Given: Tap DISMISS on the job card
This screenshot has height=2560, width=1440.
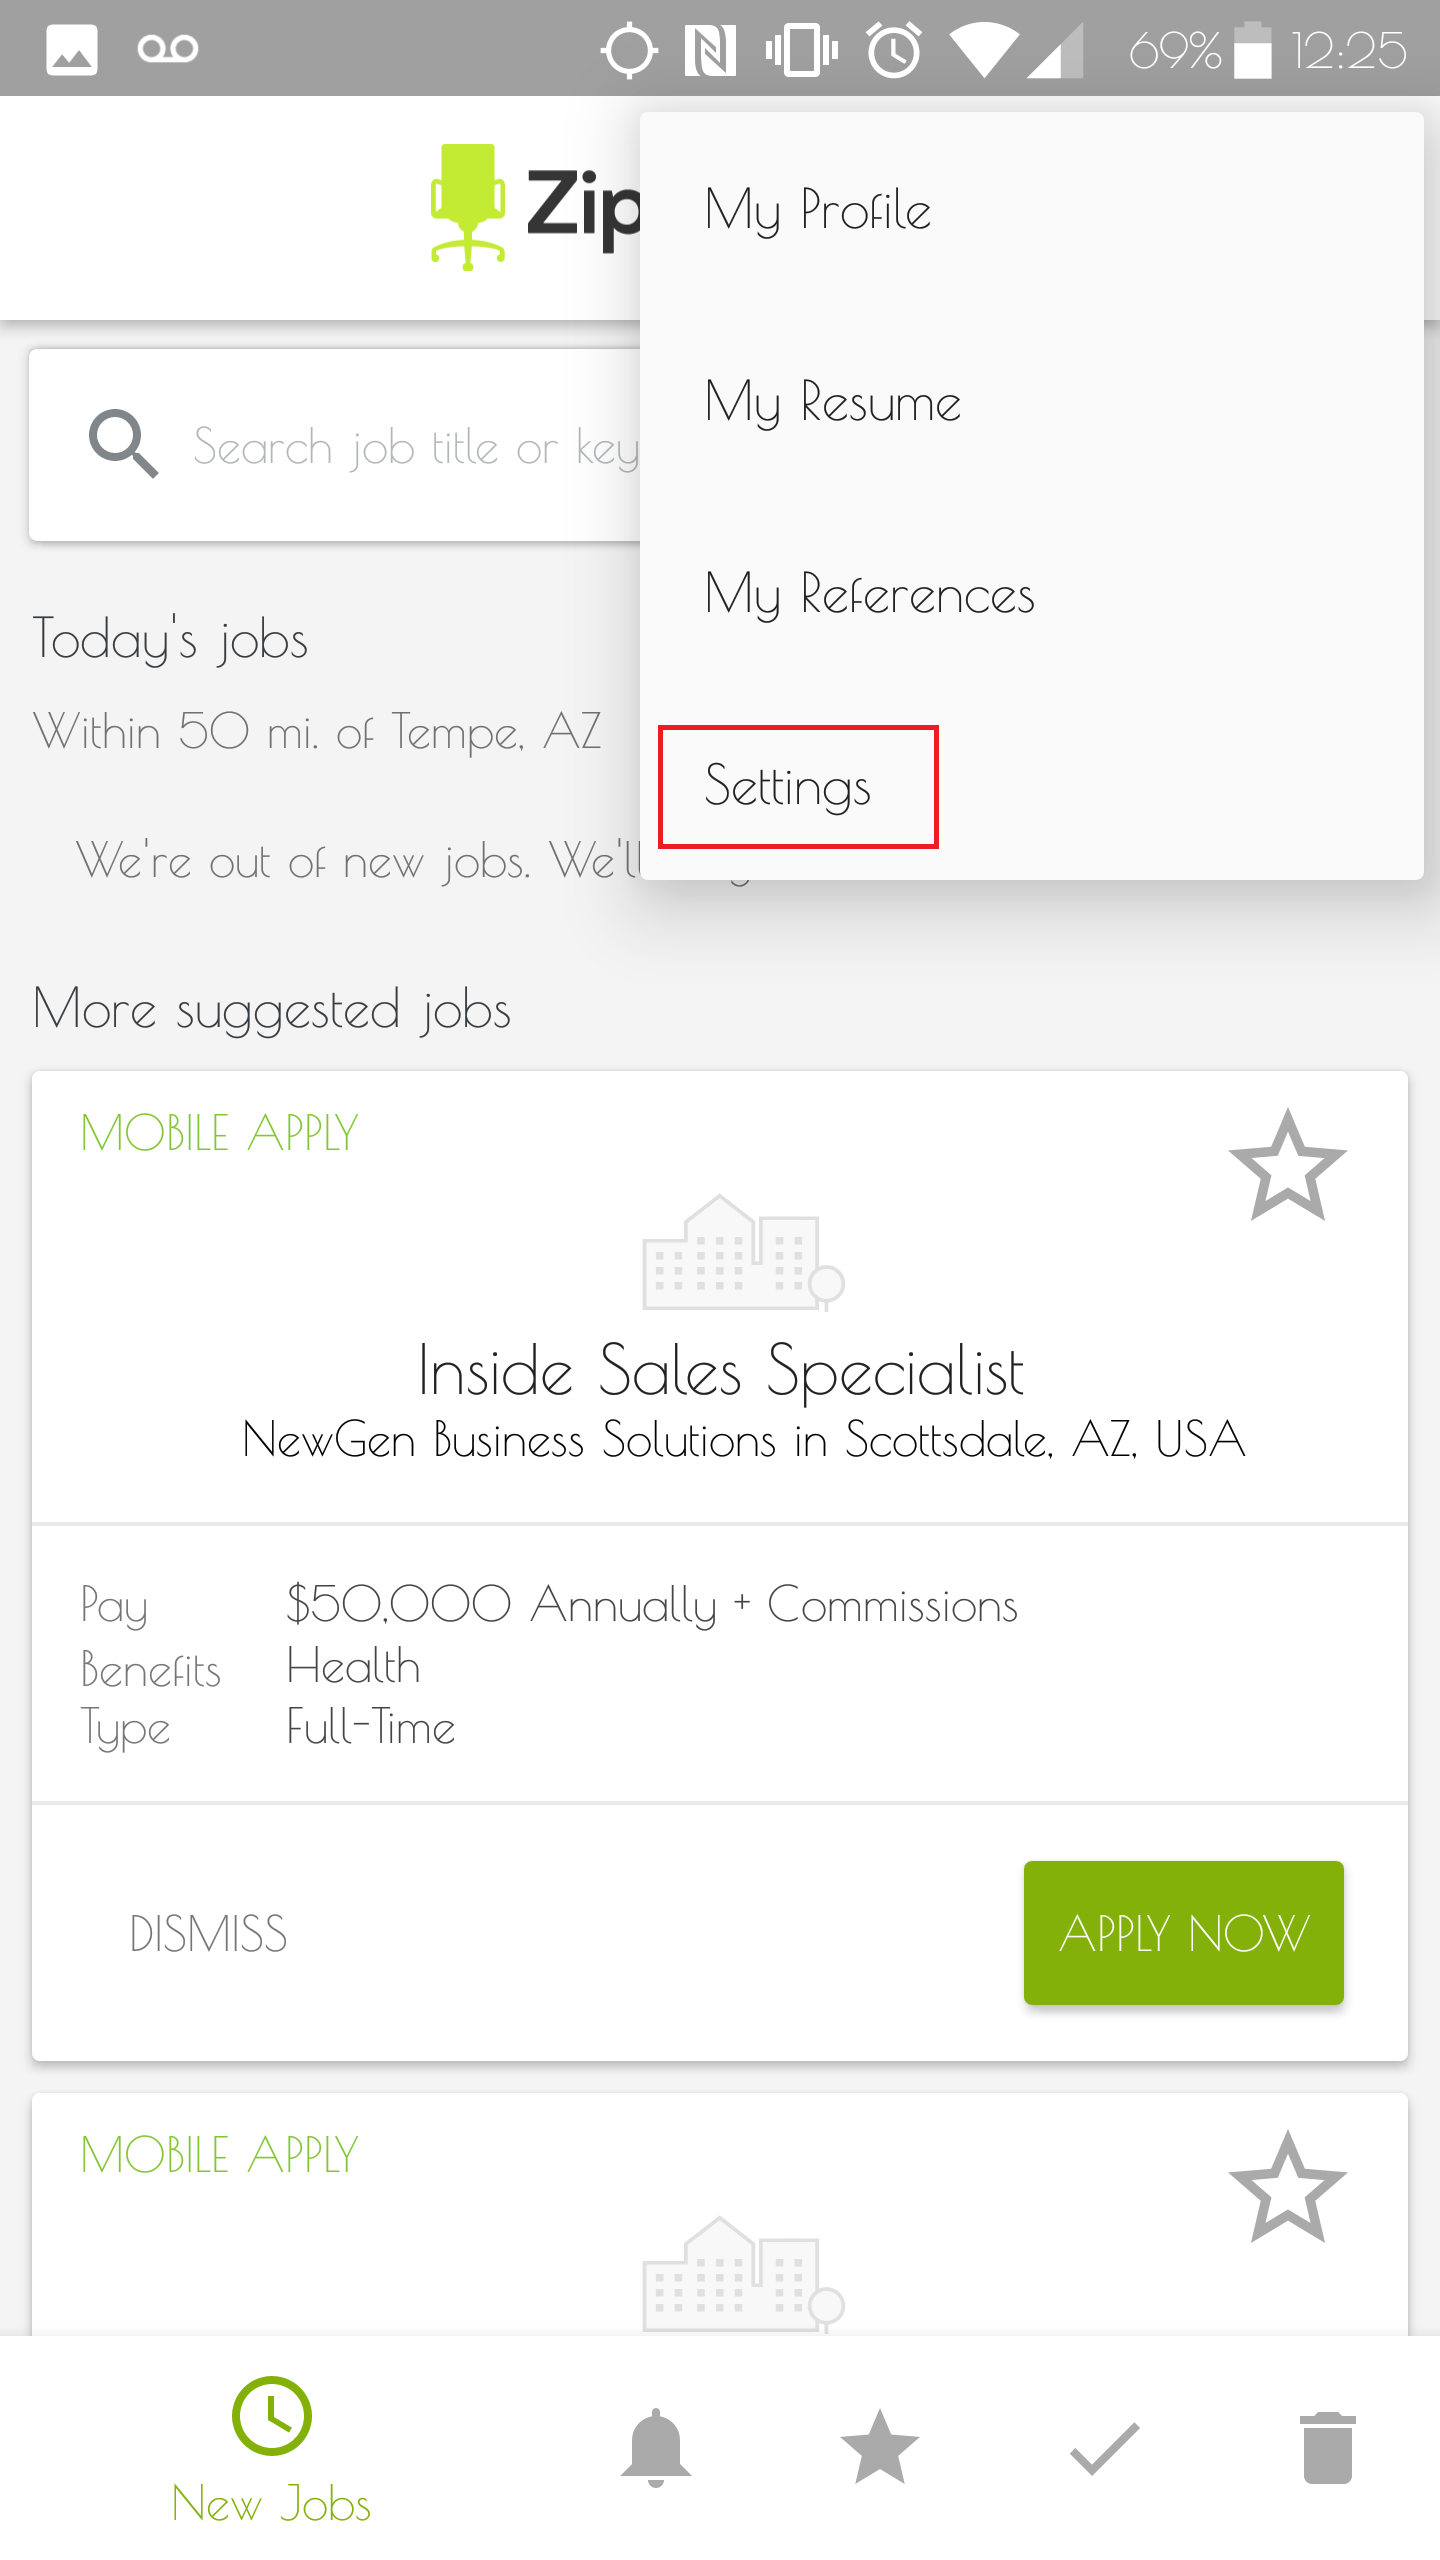Looking at the screenshot, I should pyautogui.click(x=208, y=1932).
